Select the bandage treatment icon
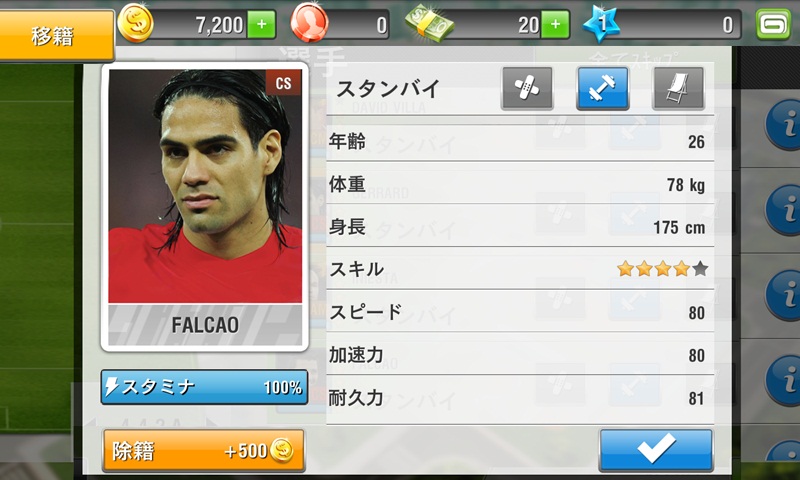The width and height of the screenshot is (800, 480). click(527, 88)
